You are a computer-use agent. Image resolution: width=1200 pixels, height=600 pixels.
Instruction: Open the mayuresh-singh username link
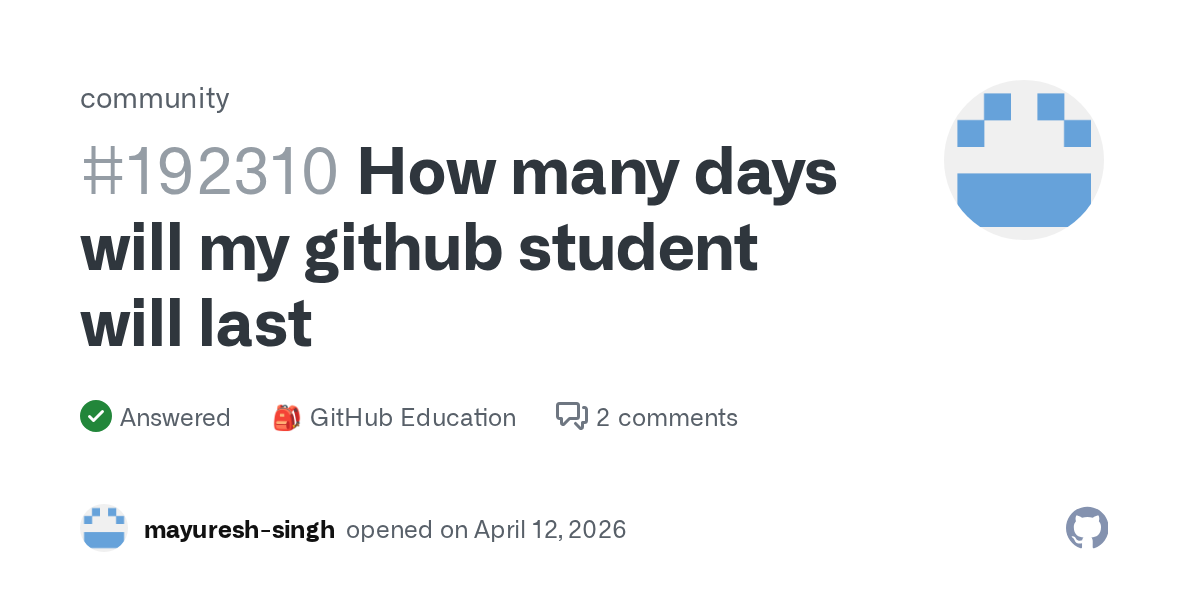[239, 529]
